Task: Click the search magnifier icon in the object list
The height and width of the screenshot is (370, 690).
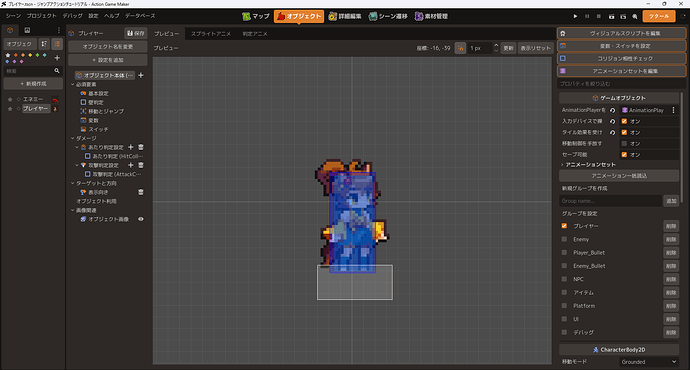Action: tap(57, 71)
